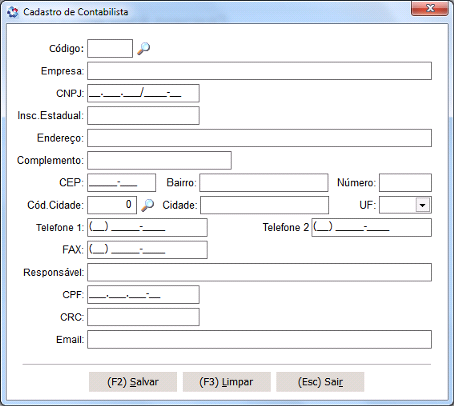Click the magnifier icon beside Código
The width and height of the screenshot is (454, 406).
point(144,48)
